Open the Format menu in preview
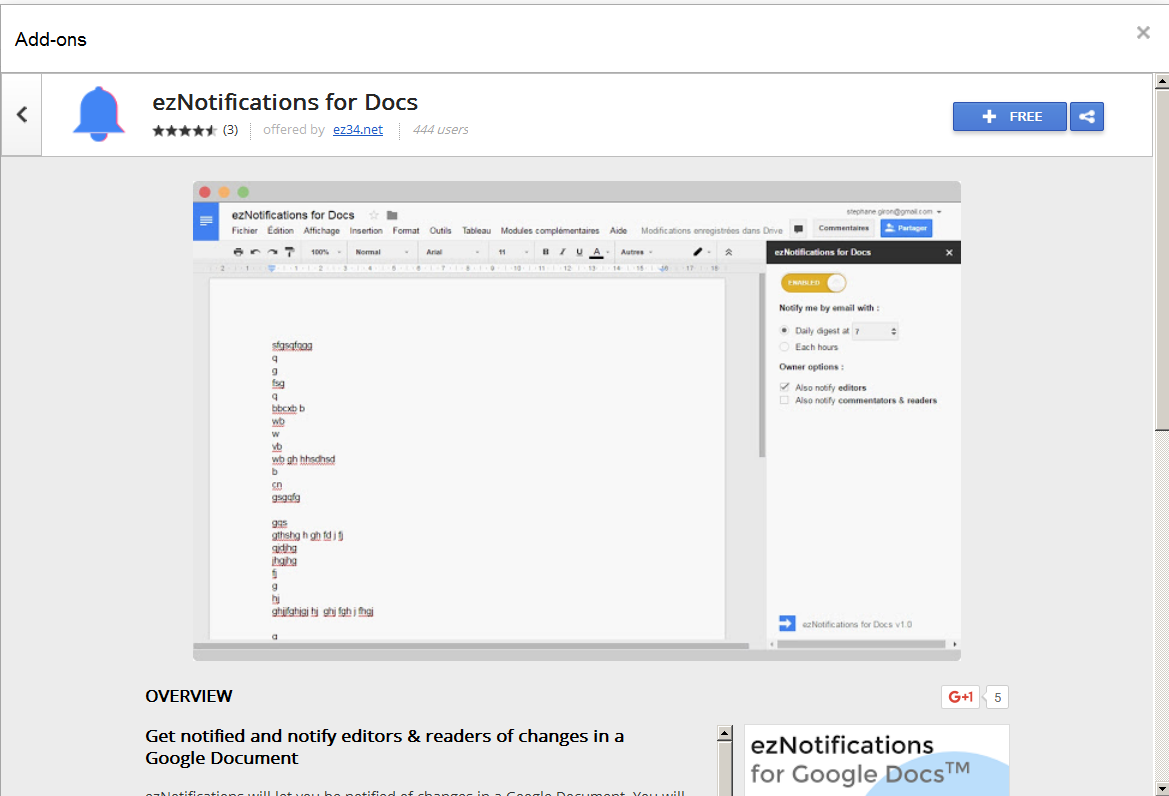 coord(406,231)
